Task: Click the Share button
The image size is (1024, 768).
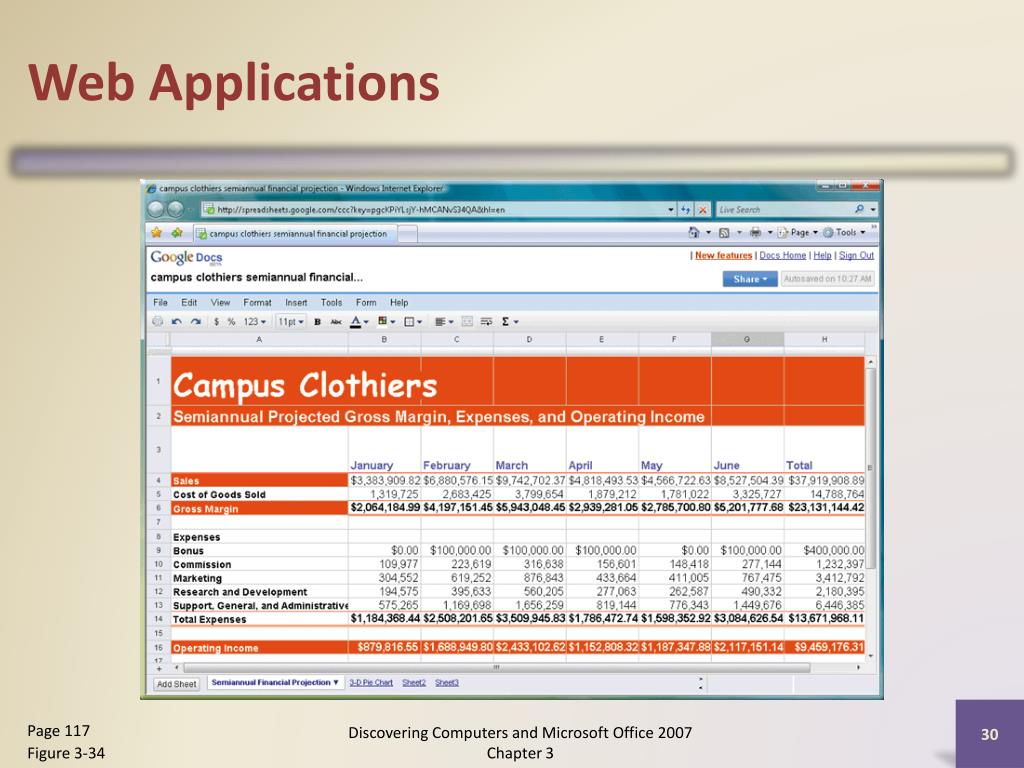Action: (x=750, y=279)
